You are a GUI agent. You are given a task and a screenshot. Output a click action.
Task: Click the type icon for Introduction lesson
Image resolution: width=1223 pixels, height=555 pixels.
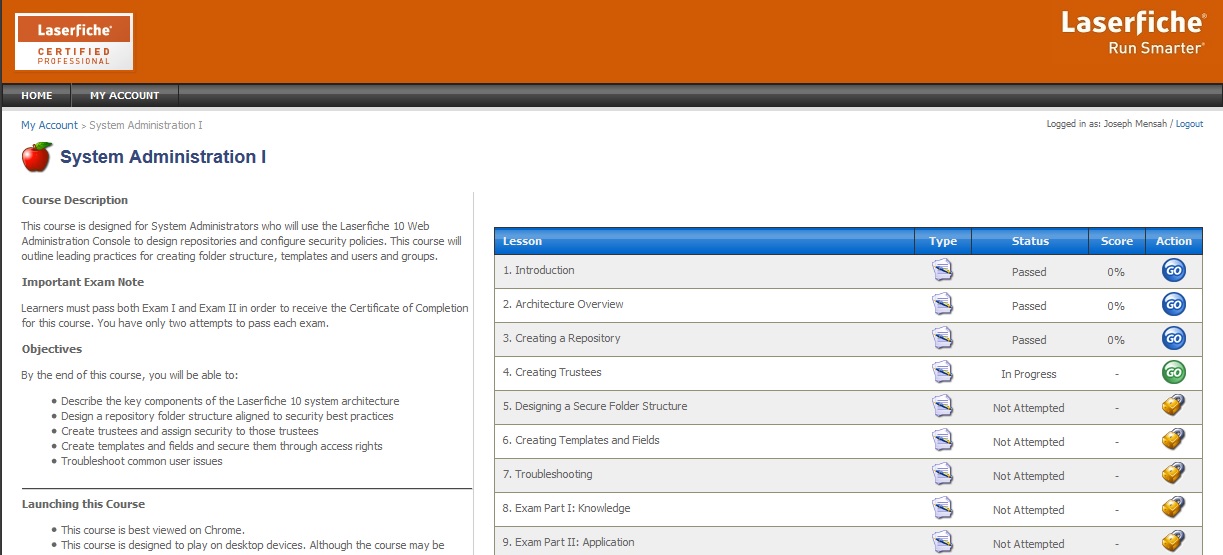(942, 271)
